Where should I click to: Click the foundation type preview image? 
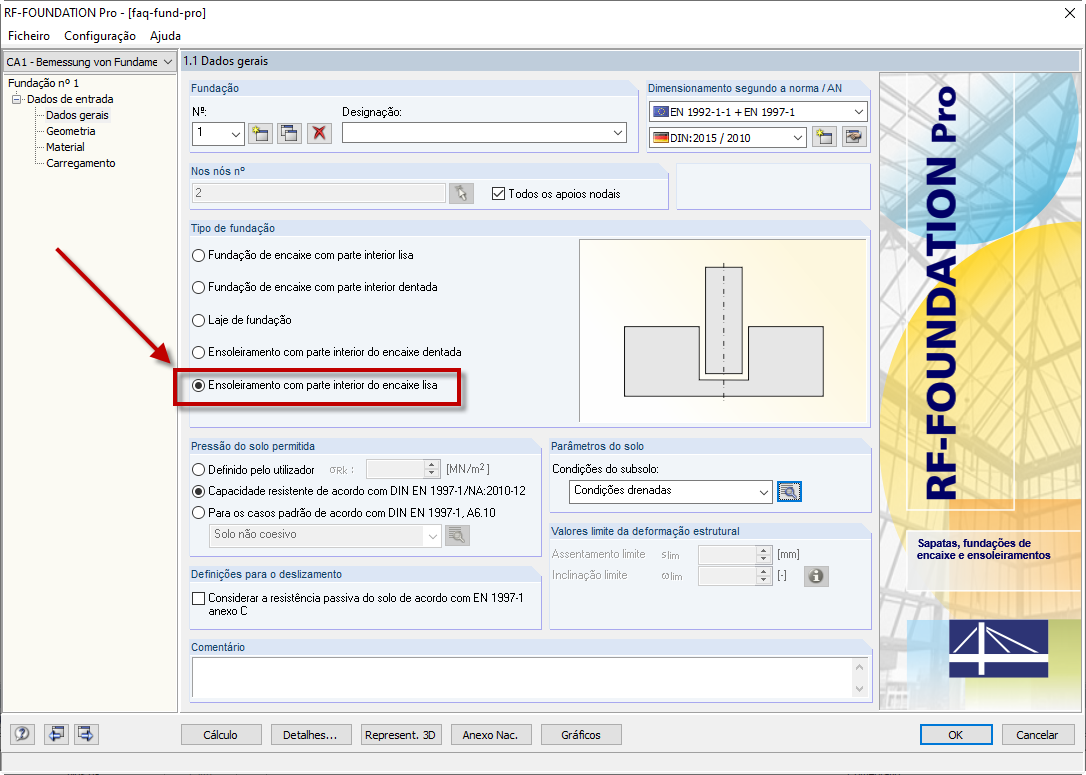tap(722, 330)
